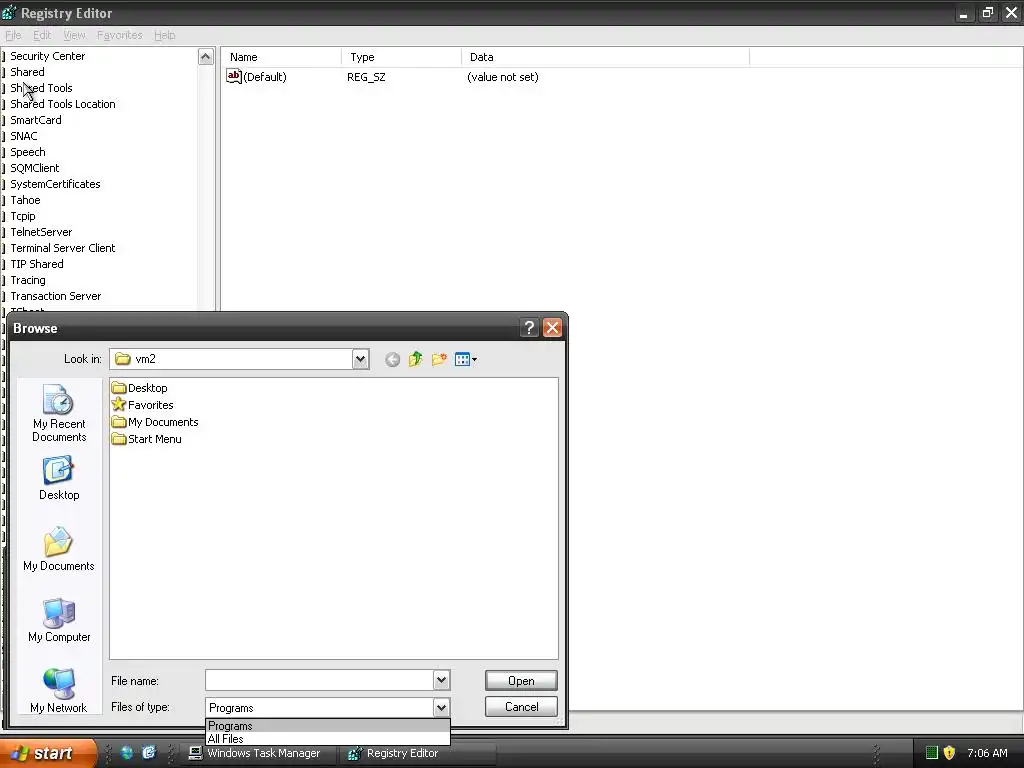The image size is (1024, 768).
Task: Select the Tahoe registry key
Action: [25, 200]
